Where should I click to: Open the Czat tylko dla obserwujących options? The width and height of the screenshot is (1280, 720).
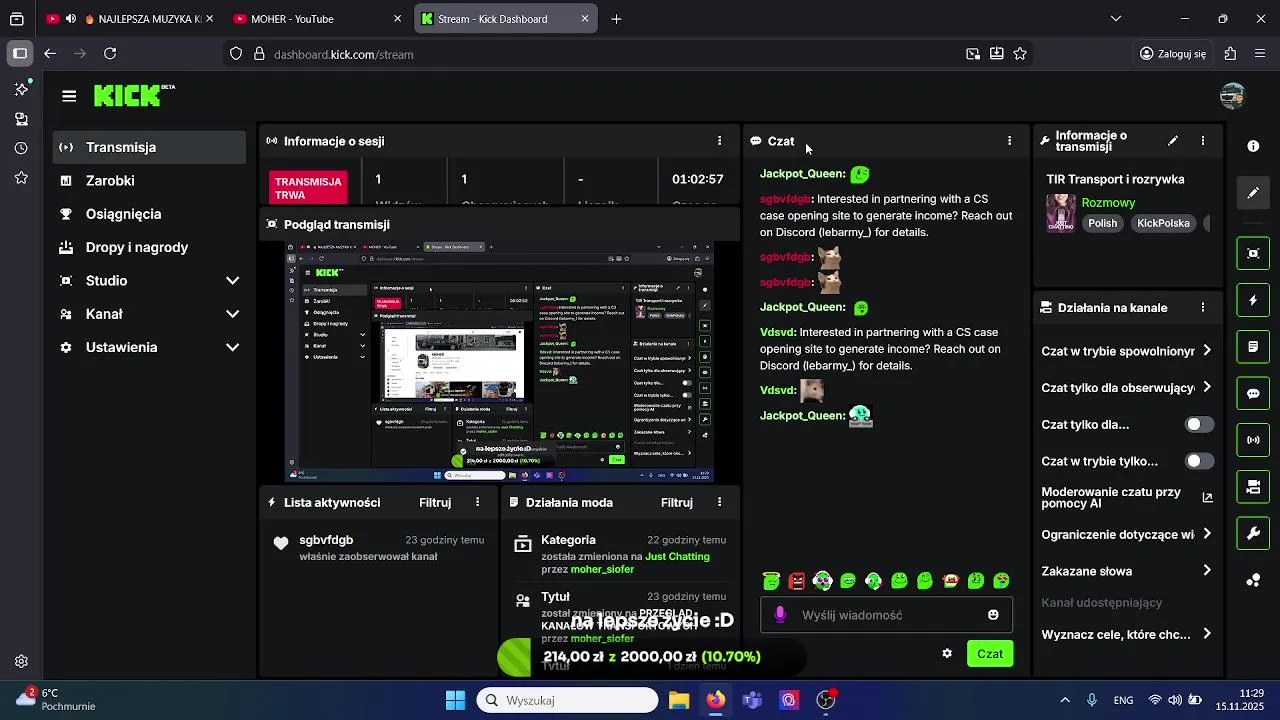(x=1127, y=388)
